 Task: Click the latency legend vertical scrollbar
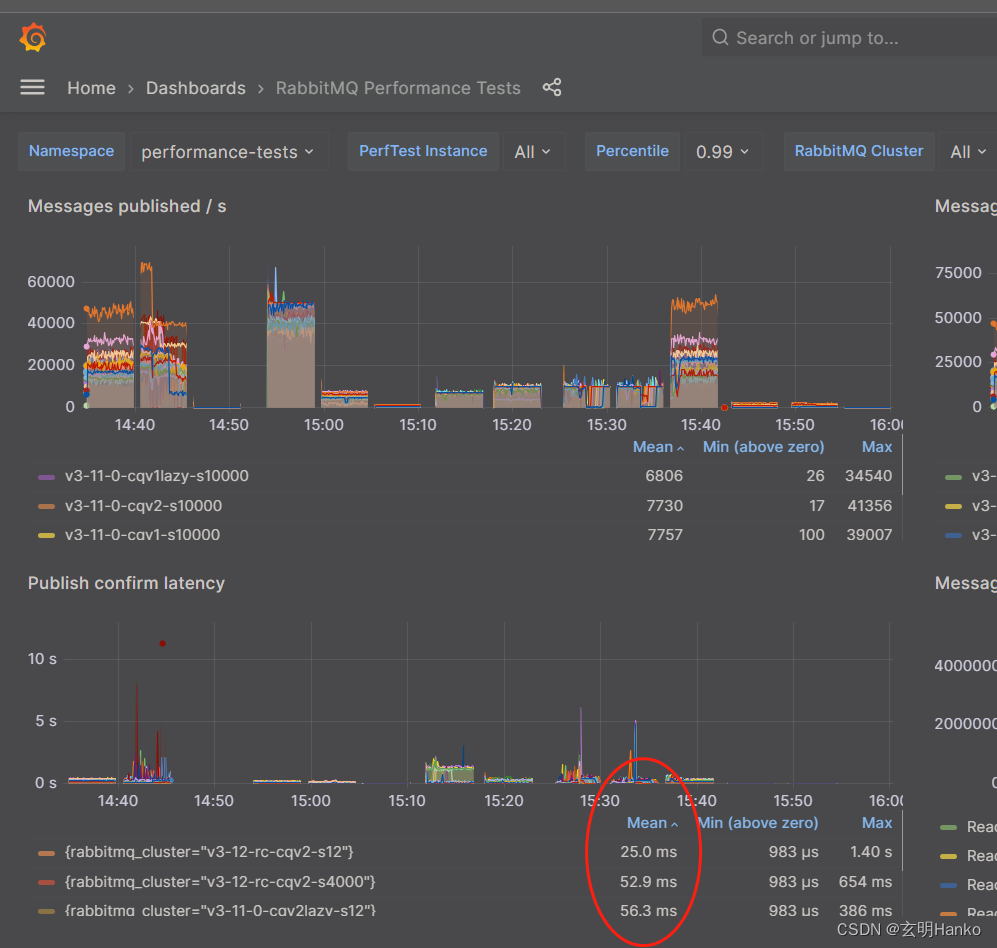902,841
